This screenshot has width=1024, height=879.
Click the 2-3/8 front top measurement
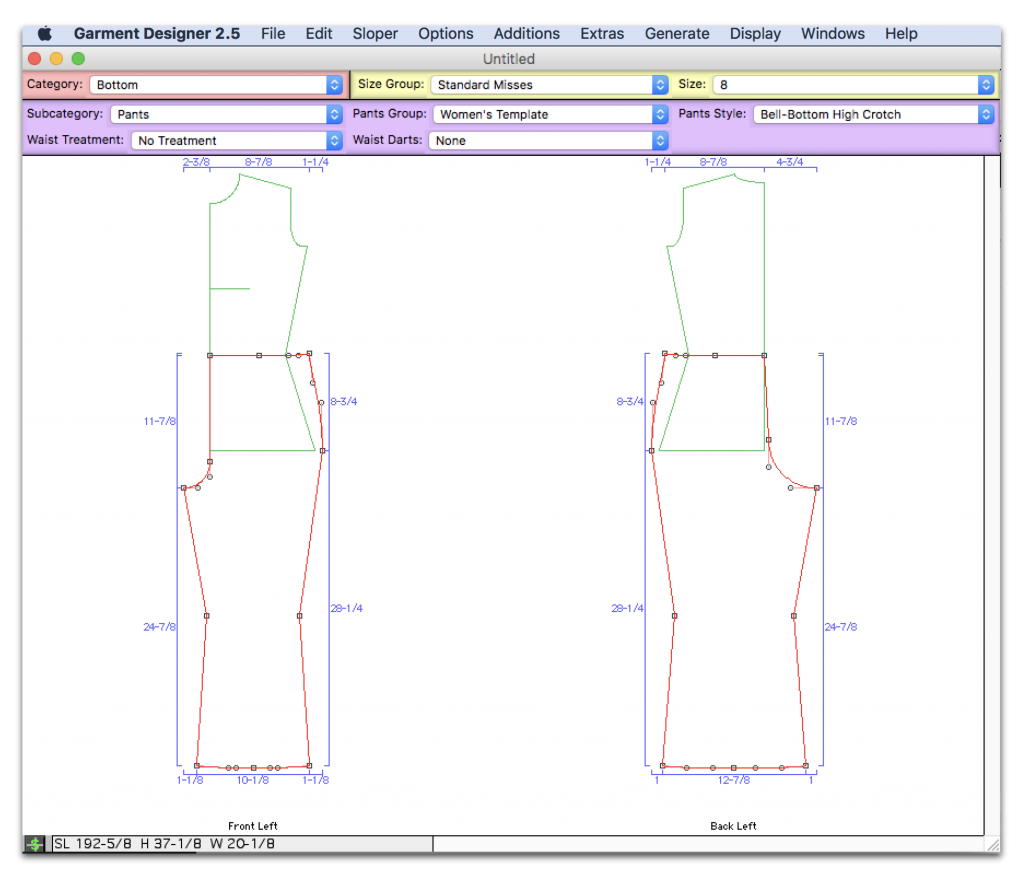196,161
